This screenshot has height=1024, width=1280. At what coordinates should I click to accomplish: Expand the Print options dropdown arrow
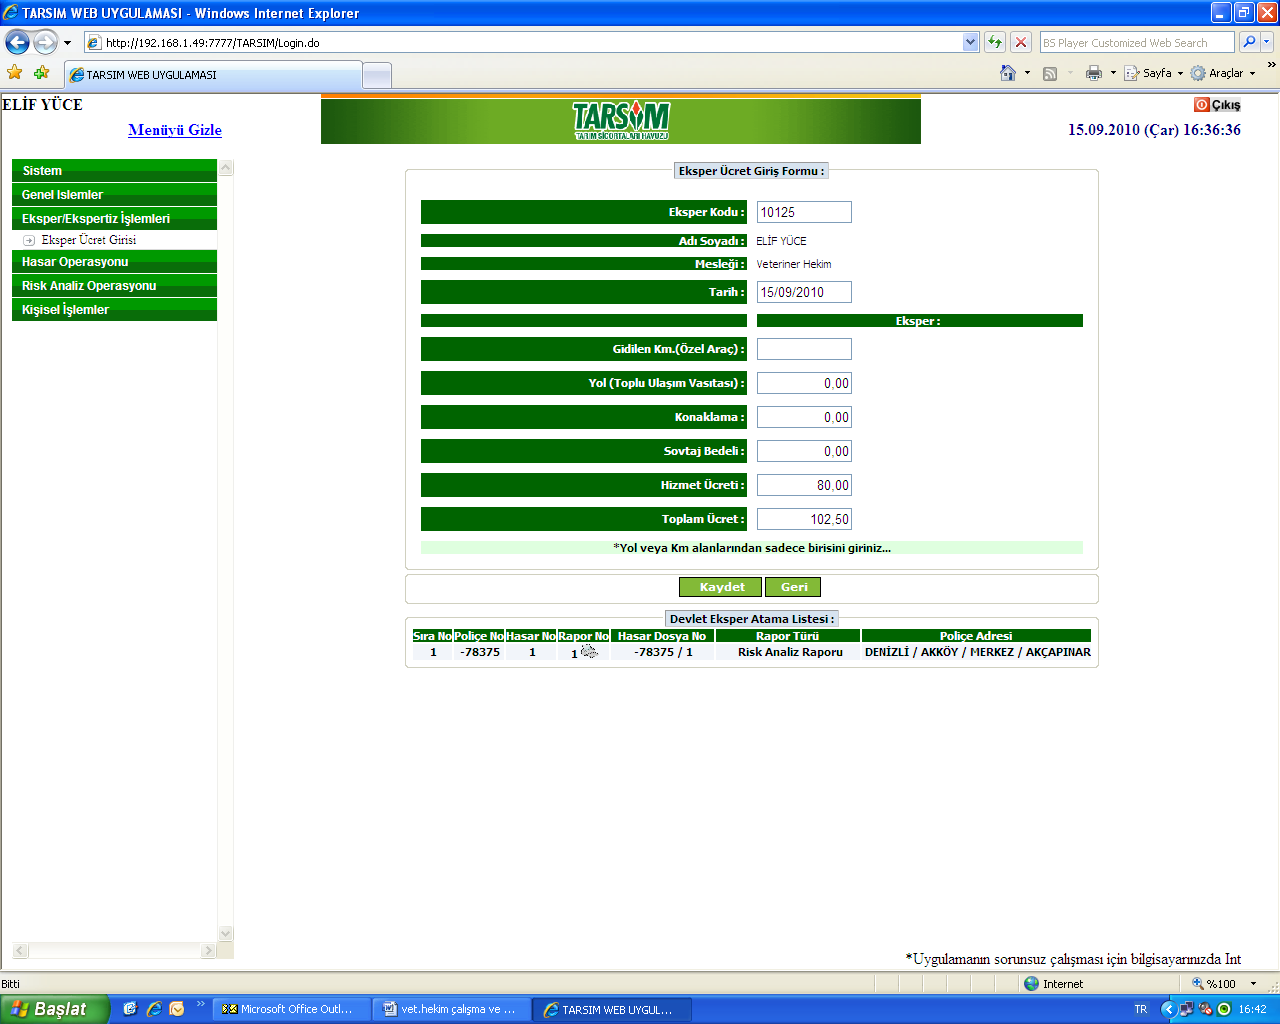(x=1113, y=73)
